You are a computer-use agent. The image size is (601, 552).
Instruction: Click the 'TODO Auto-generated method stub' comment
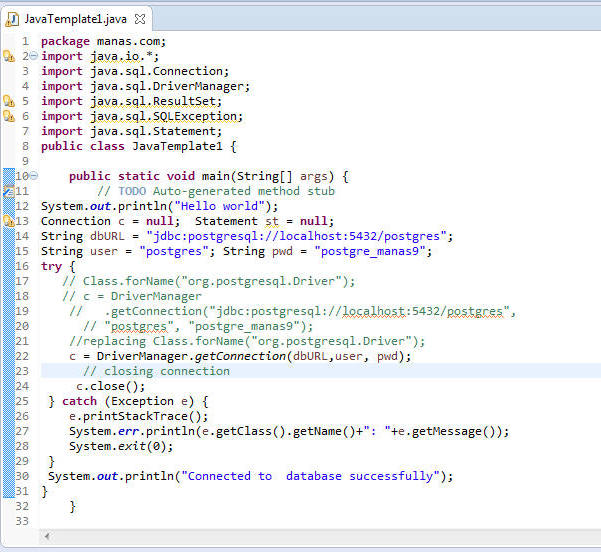pyautogui.click(x=216, y=191)
